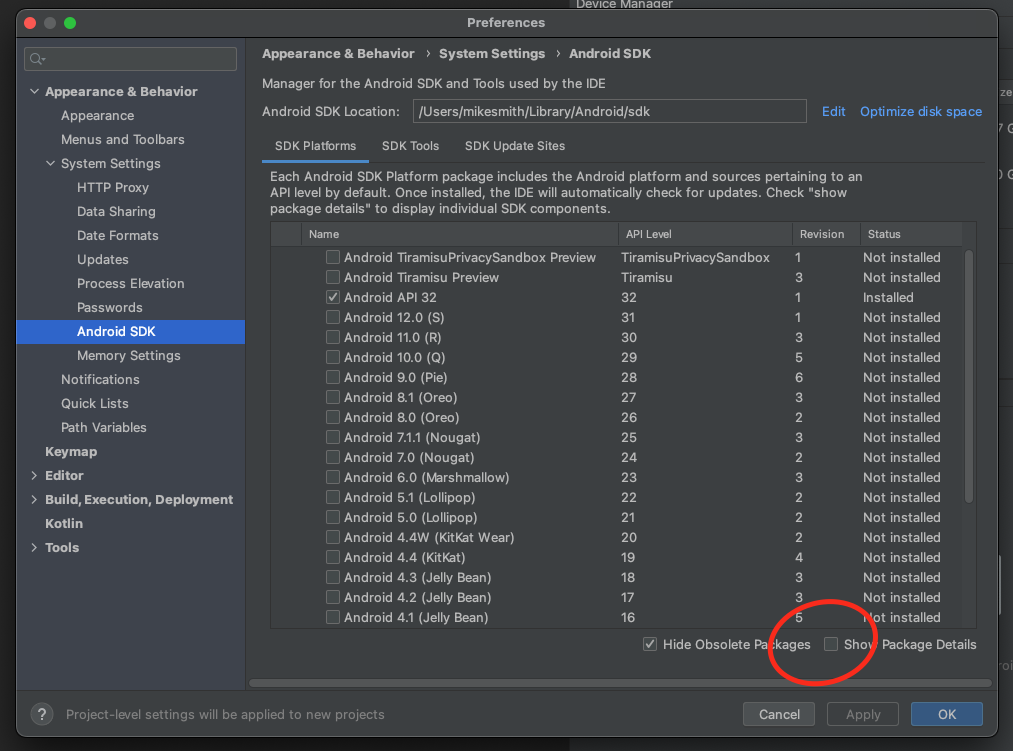Check the Android 6.0 (Marshmallow) checkbox
1013x751 pixels.
[x=333, y=478]
